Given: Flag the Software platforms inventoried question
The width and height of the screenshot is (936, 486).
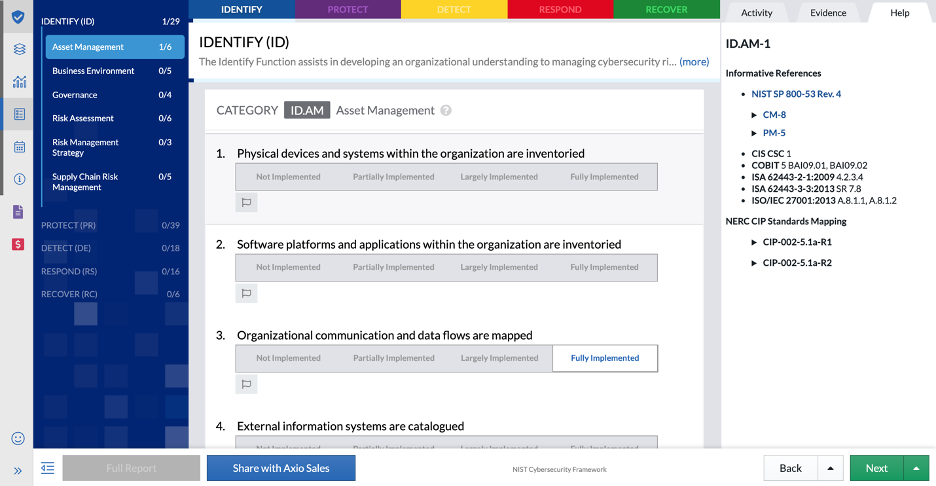Looking at the screenshot, I should [246, 293].
